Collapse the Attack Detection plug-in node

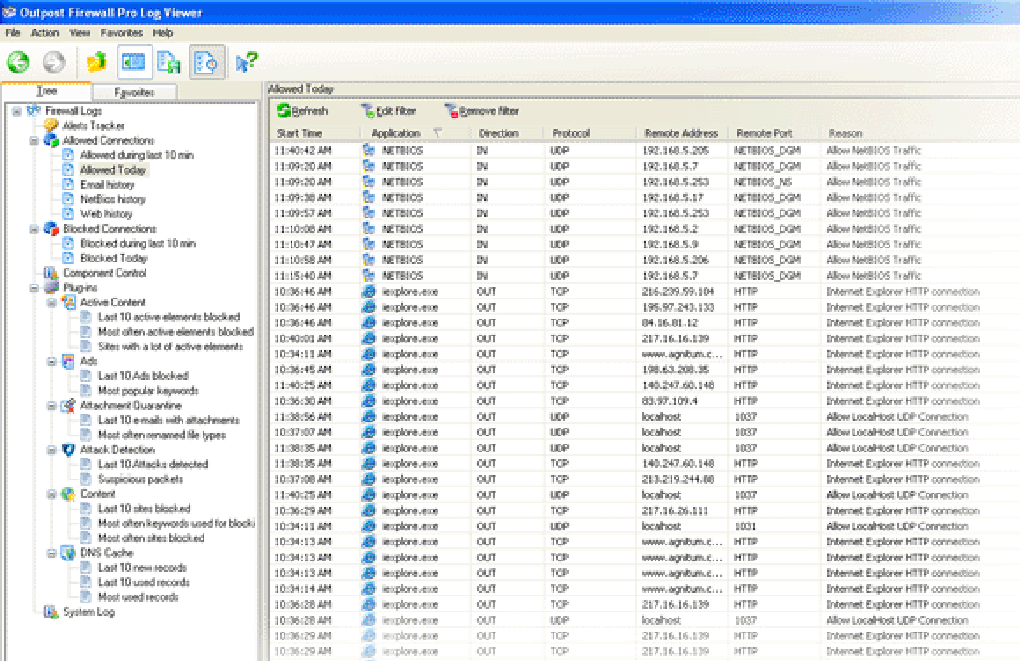tap(52, 450)
